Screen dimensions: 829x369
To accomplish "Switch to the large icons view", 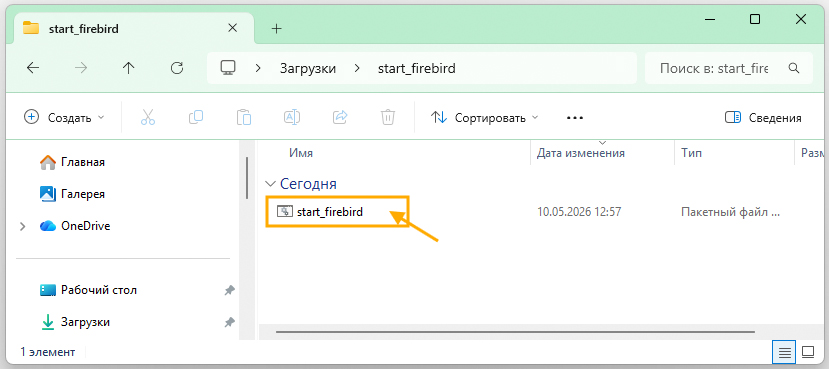I will coord(807,352).
